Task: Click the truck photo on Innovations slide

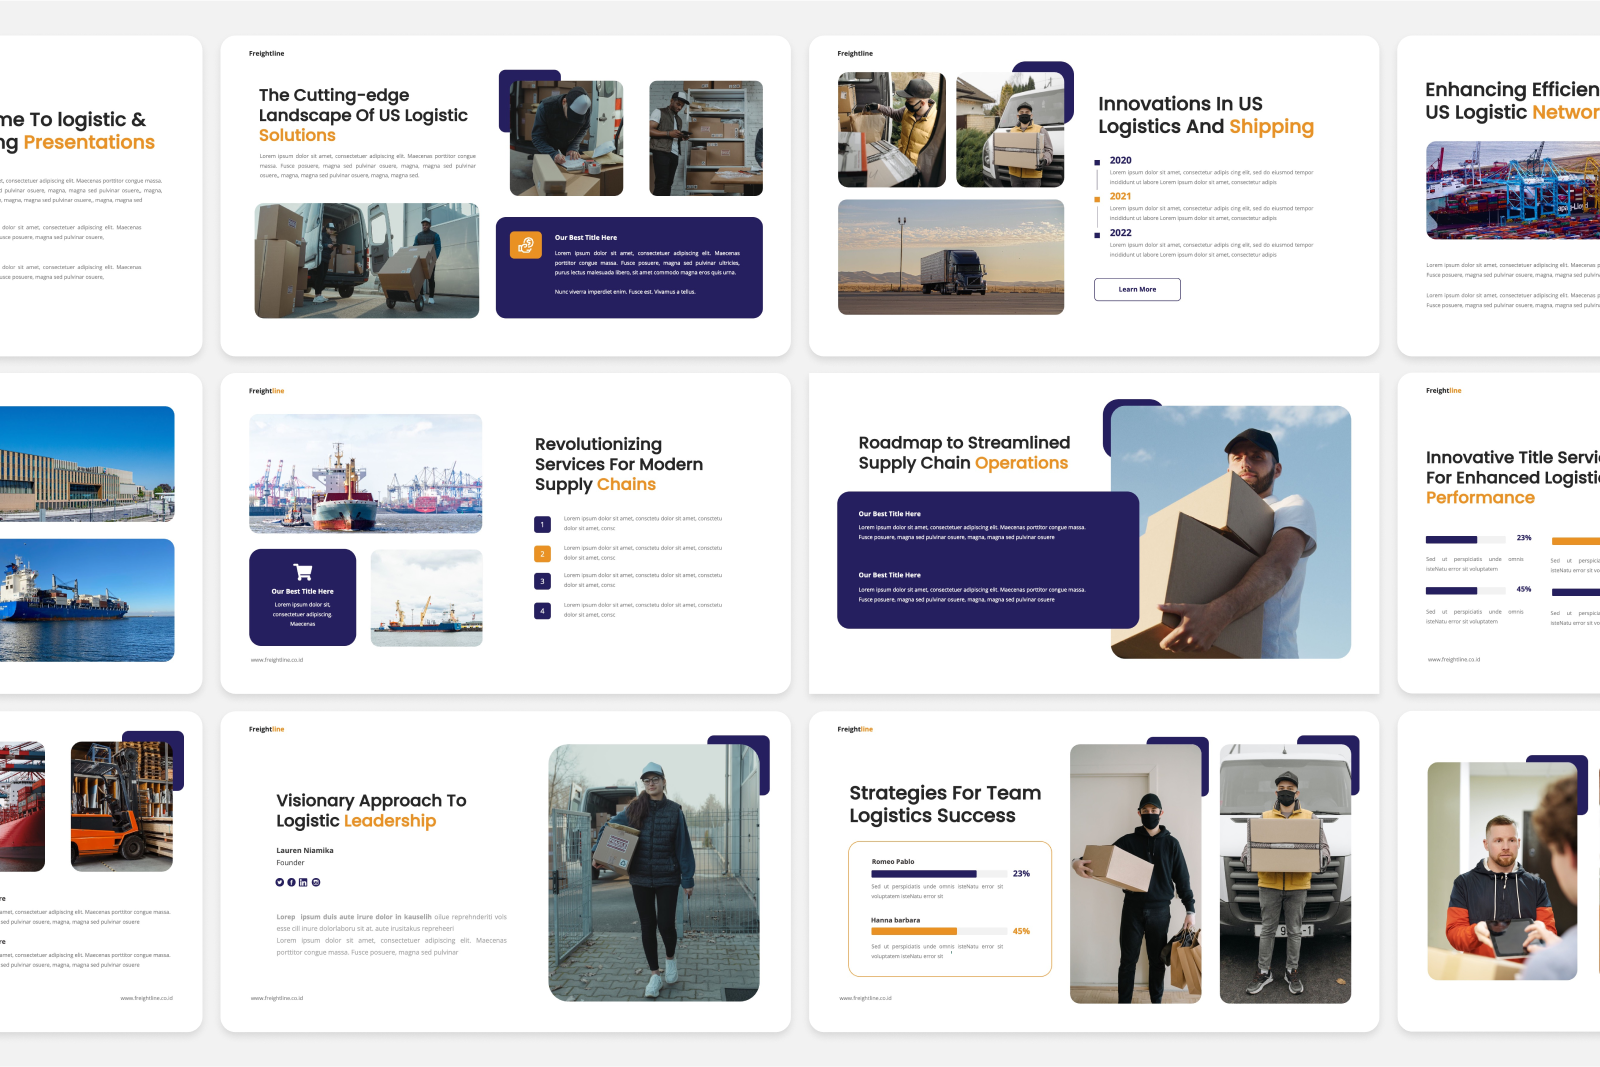Action: click(950, 257)
